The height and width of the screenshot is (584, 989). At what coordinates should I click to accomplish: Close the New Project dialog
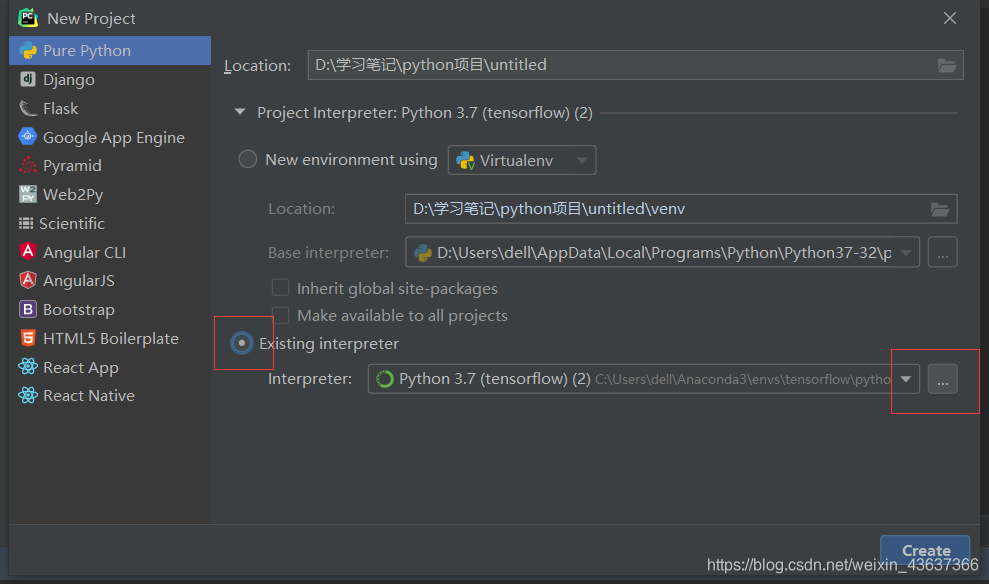point(950,18)
